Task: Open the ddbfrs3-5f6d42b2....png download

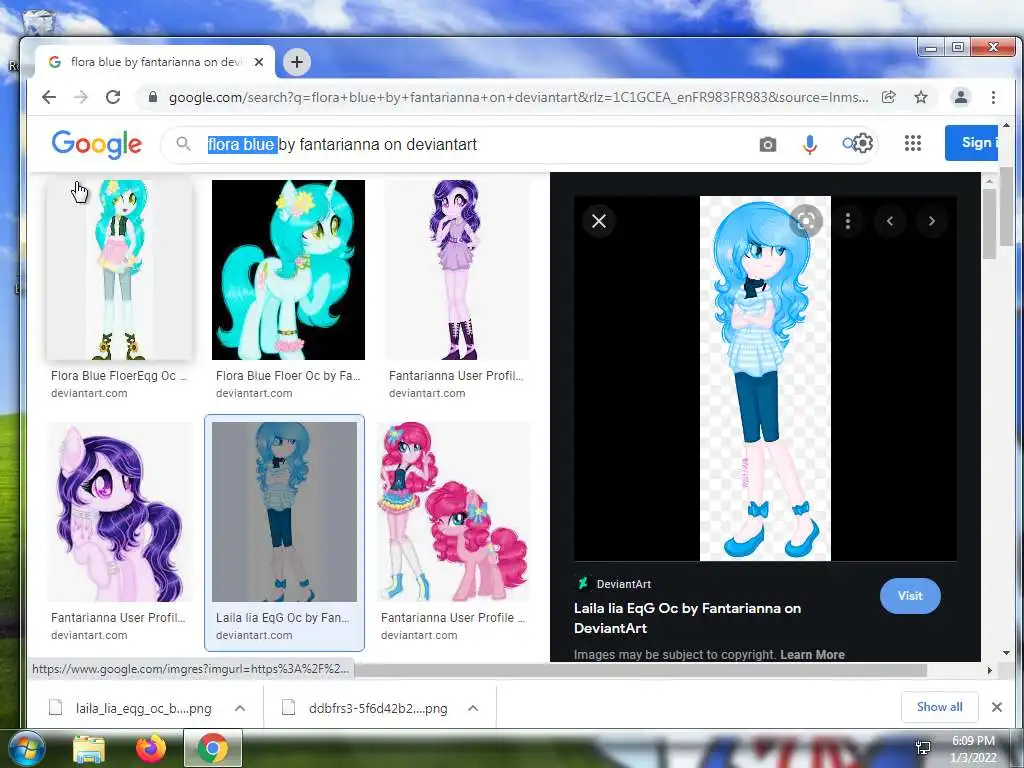Action: (366, 708)
